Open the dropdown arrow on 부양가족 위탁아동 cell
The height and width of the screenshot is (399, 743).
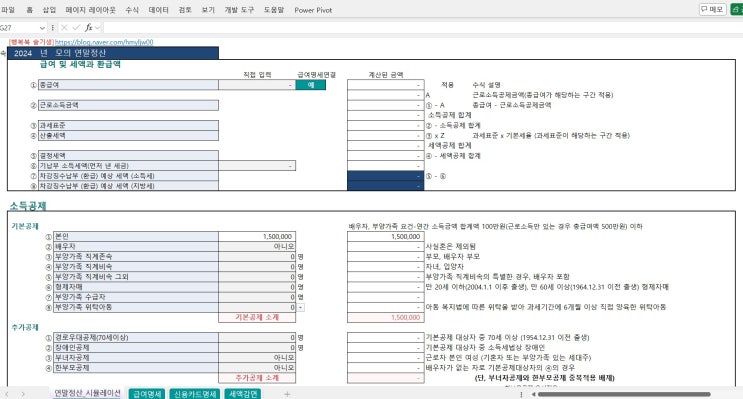pyautogui.click(x=300, y=308)
